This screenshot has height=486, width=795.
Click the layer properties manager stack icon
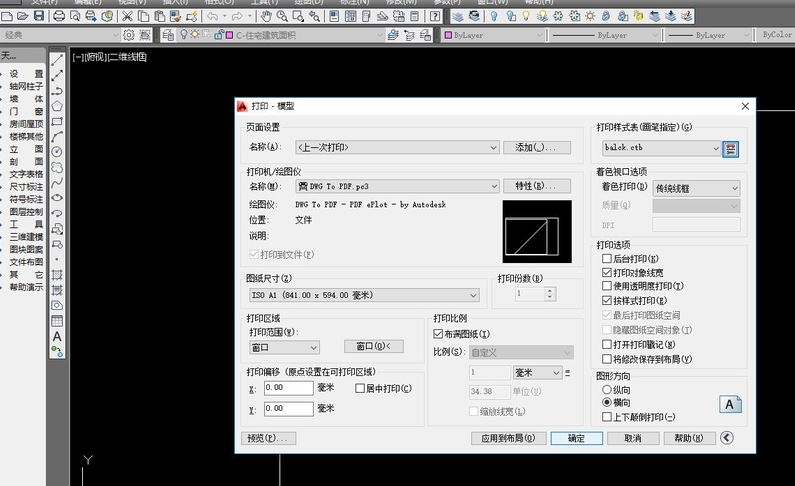[168, 35]
